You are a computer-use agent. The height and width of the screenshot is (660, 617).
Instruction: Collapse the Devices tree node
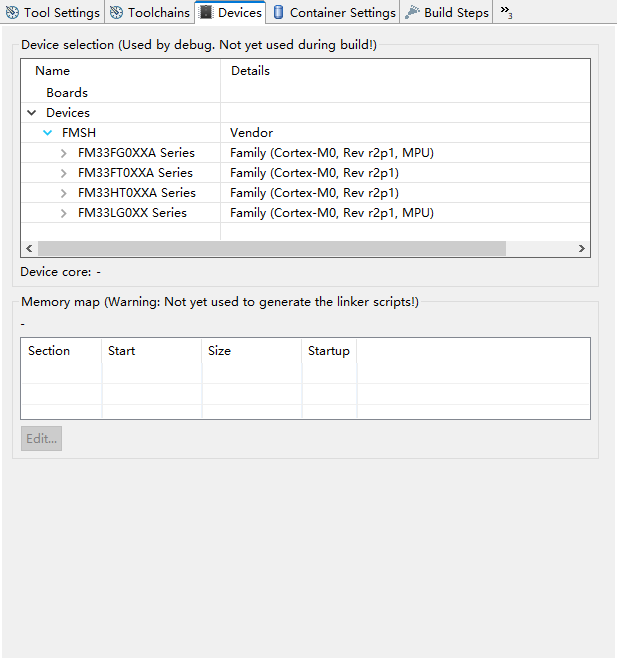[32, 113]
